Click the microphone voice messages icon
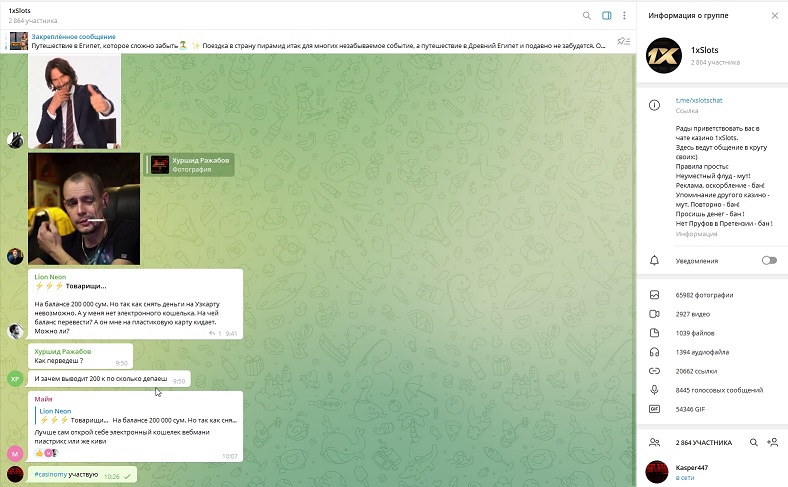The image size is (788, 487). click(x=654, y=390)
